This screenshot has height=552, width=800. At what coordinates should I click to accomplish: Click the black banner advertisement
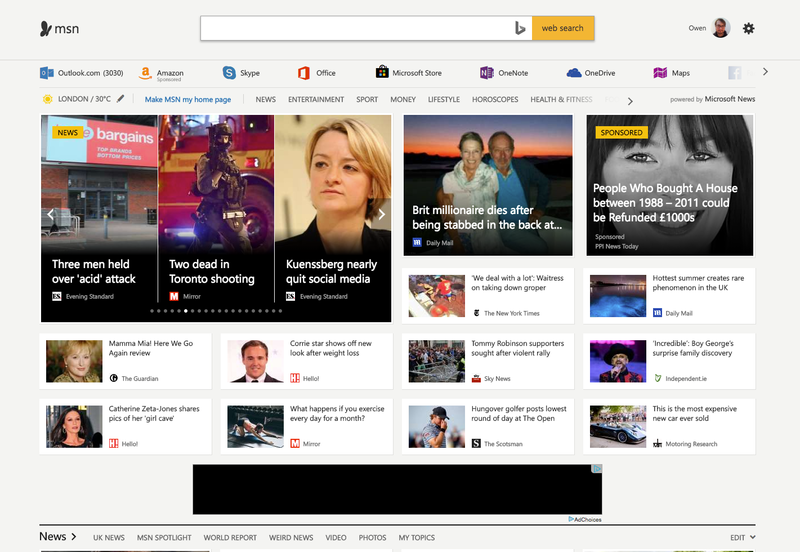pyautogui.click(x=397, y=489)
